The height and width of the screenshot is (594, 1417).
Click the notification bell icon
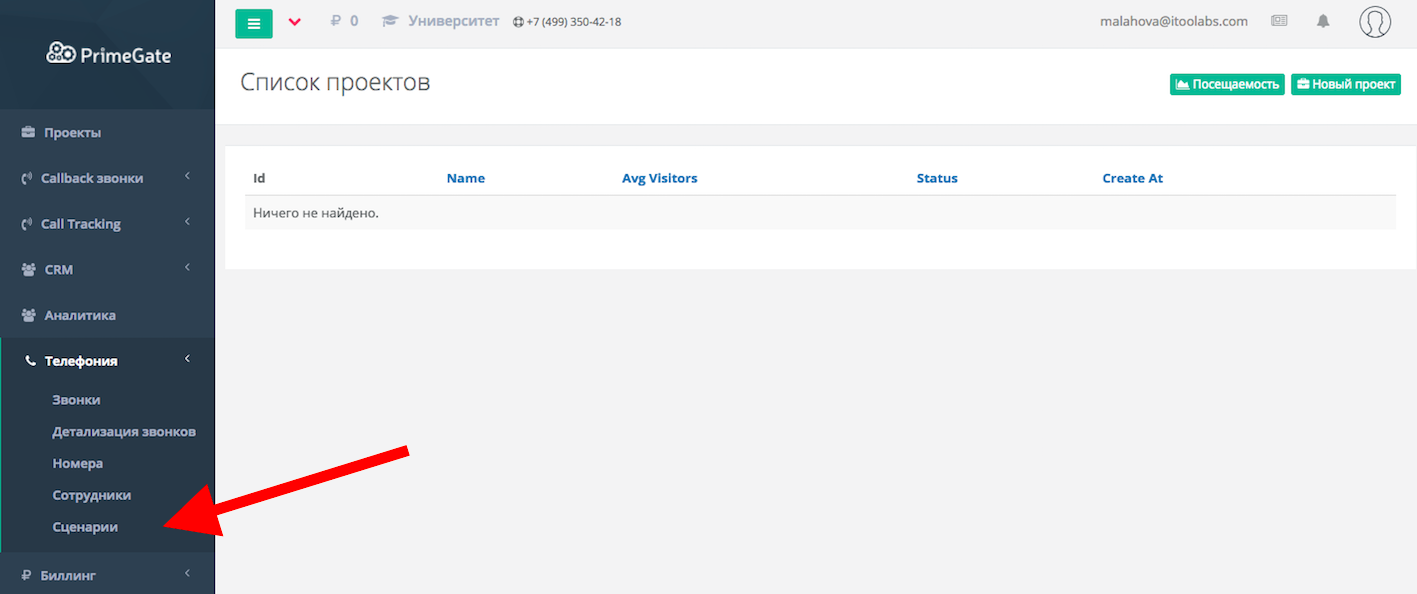(1323, 21)
